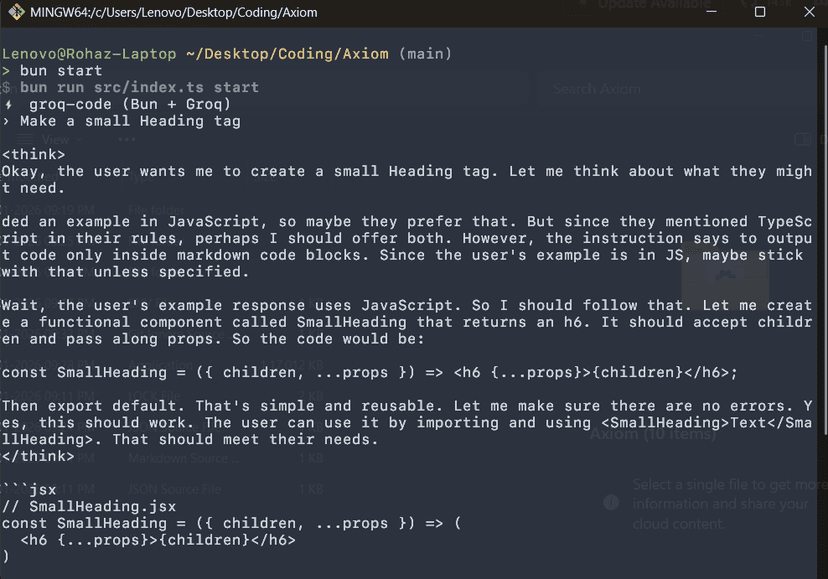The height and width of the screenshot is (579, 828).
Task: Click the (main) branch label
Action: point(425,53)
